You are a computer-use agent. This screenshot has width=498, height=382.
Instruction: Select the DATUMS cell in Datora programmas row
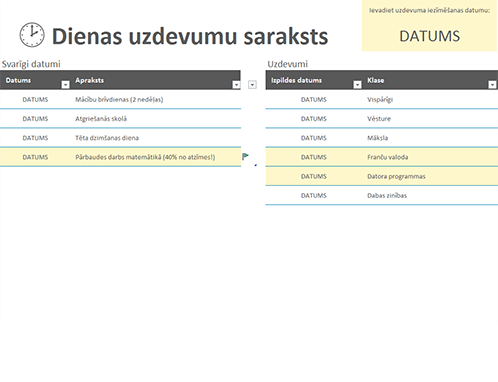pos(314,176)
